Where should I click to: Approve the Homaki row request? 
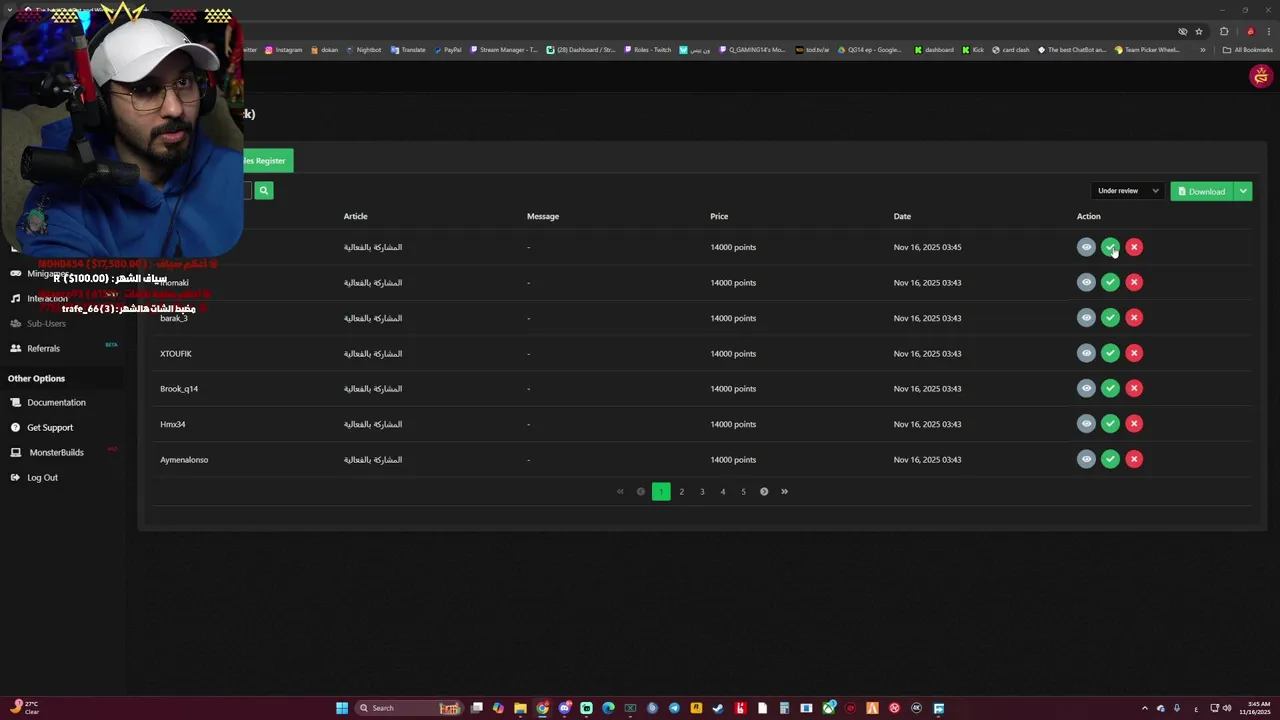tap(1110, 282)
